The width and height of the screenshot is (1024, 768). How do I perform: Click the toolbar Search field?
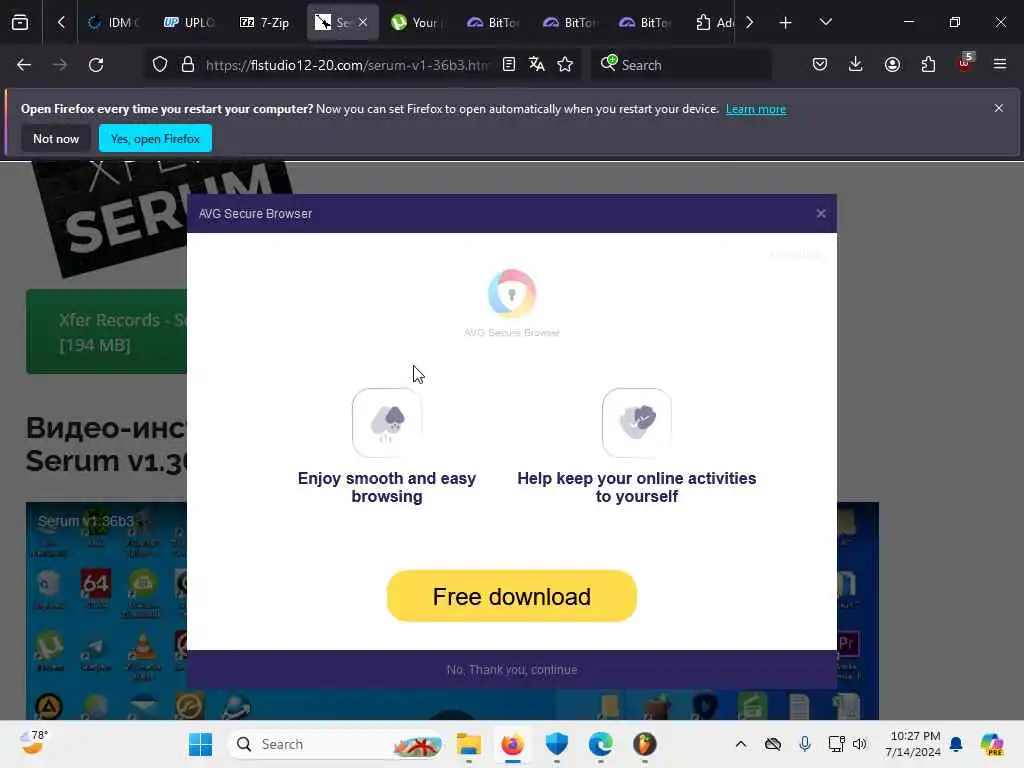tap(681, 65)
